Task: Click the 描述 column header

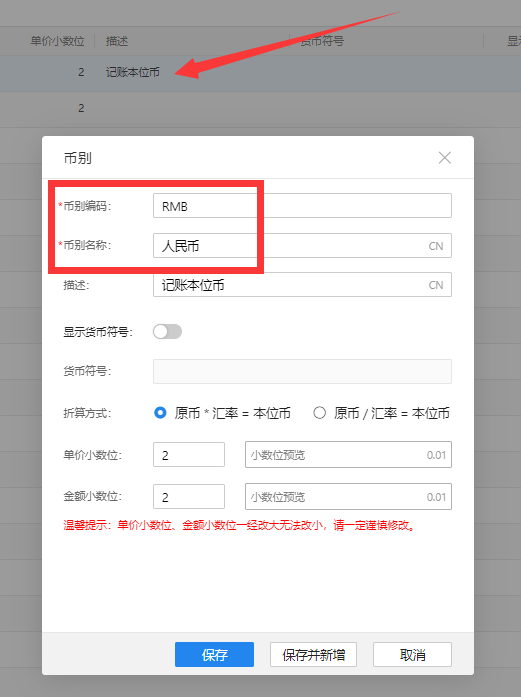Action: coord(117,41)
